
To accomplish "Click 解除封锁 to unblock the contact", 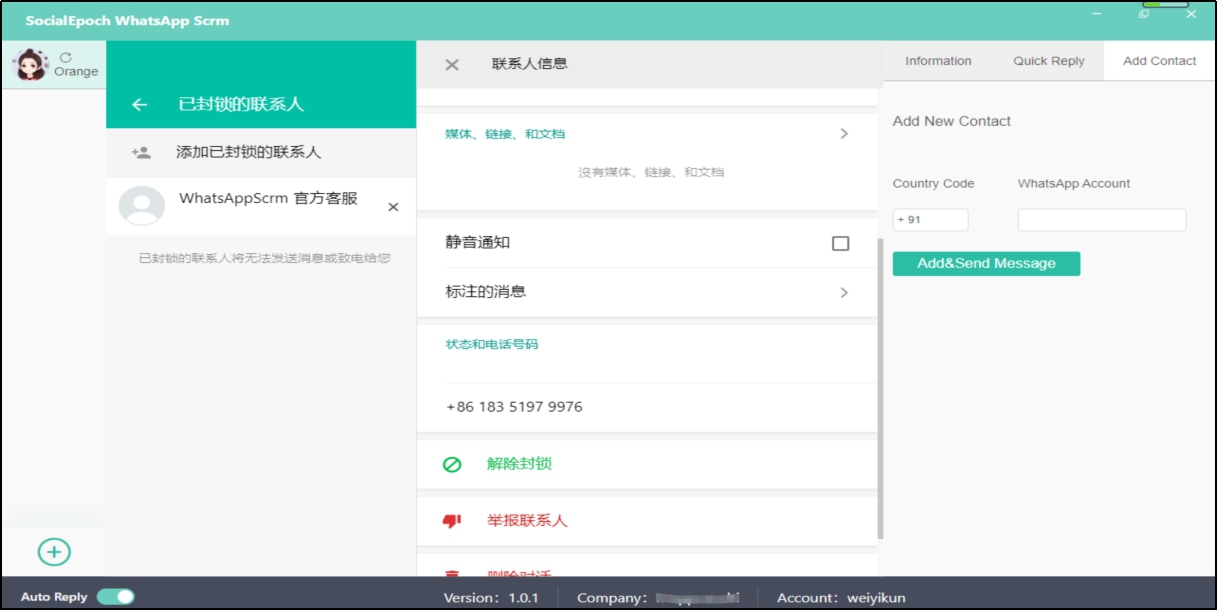I will click(x=519, y=464).
